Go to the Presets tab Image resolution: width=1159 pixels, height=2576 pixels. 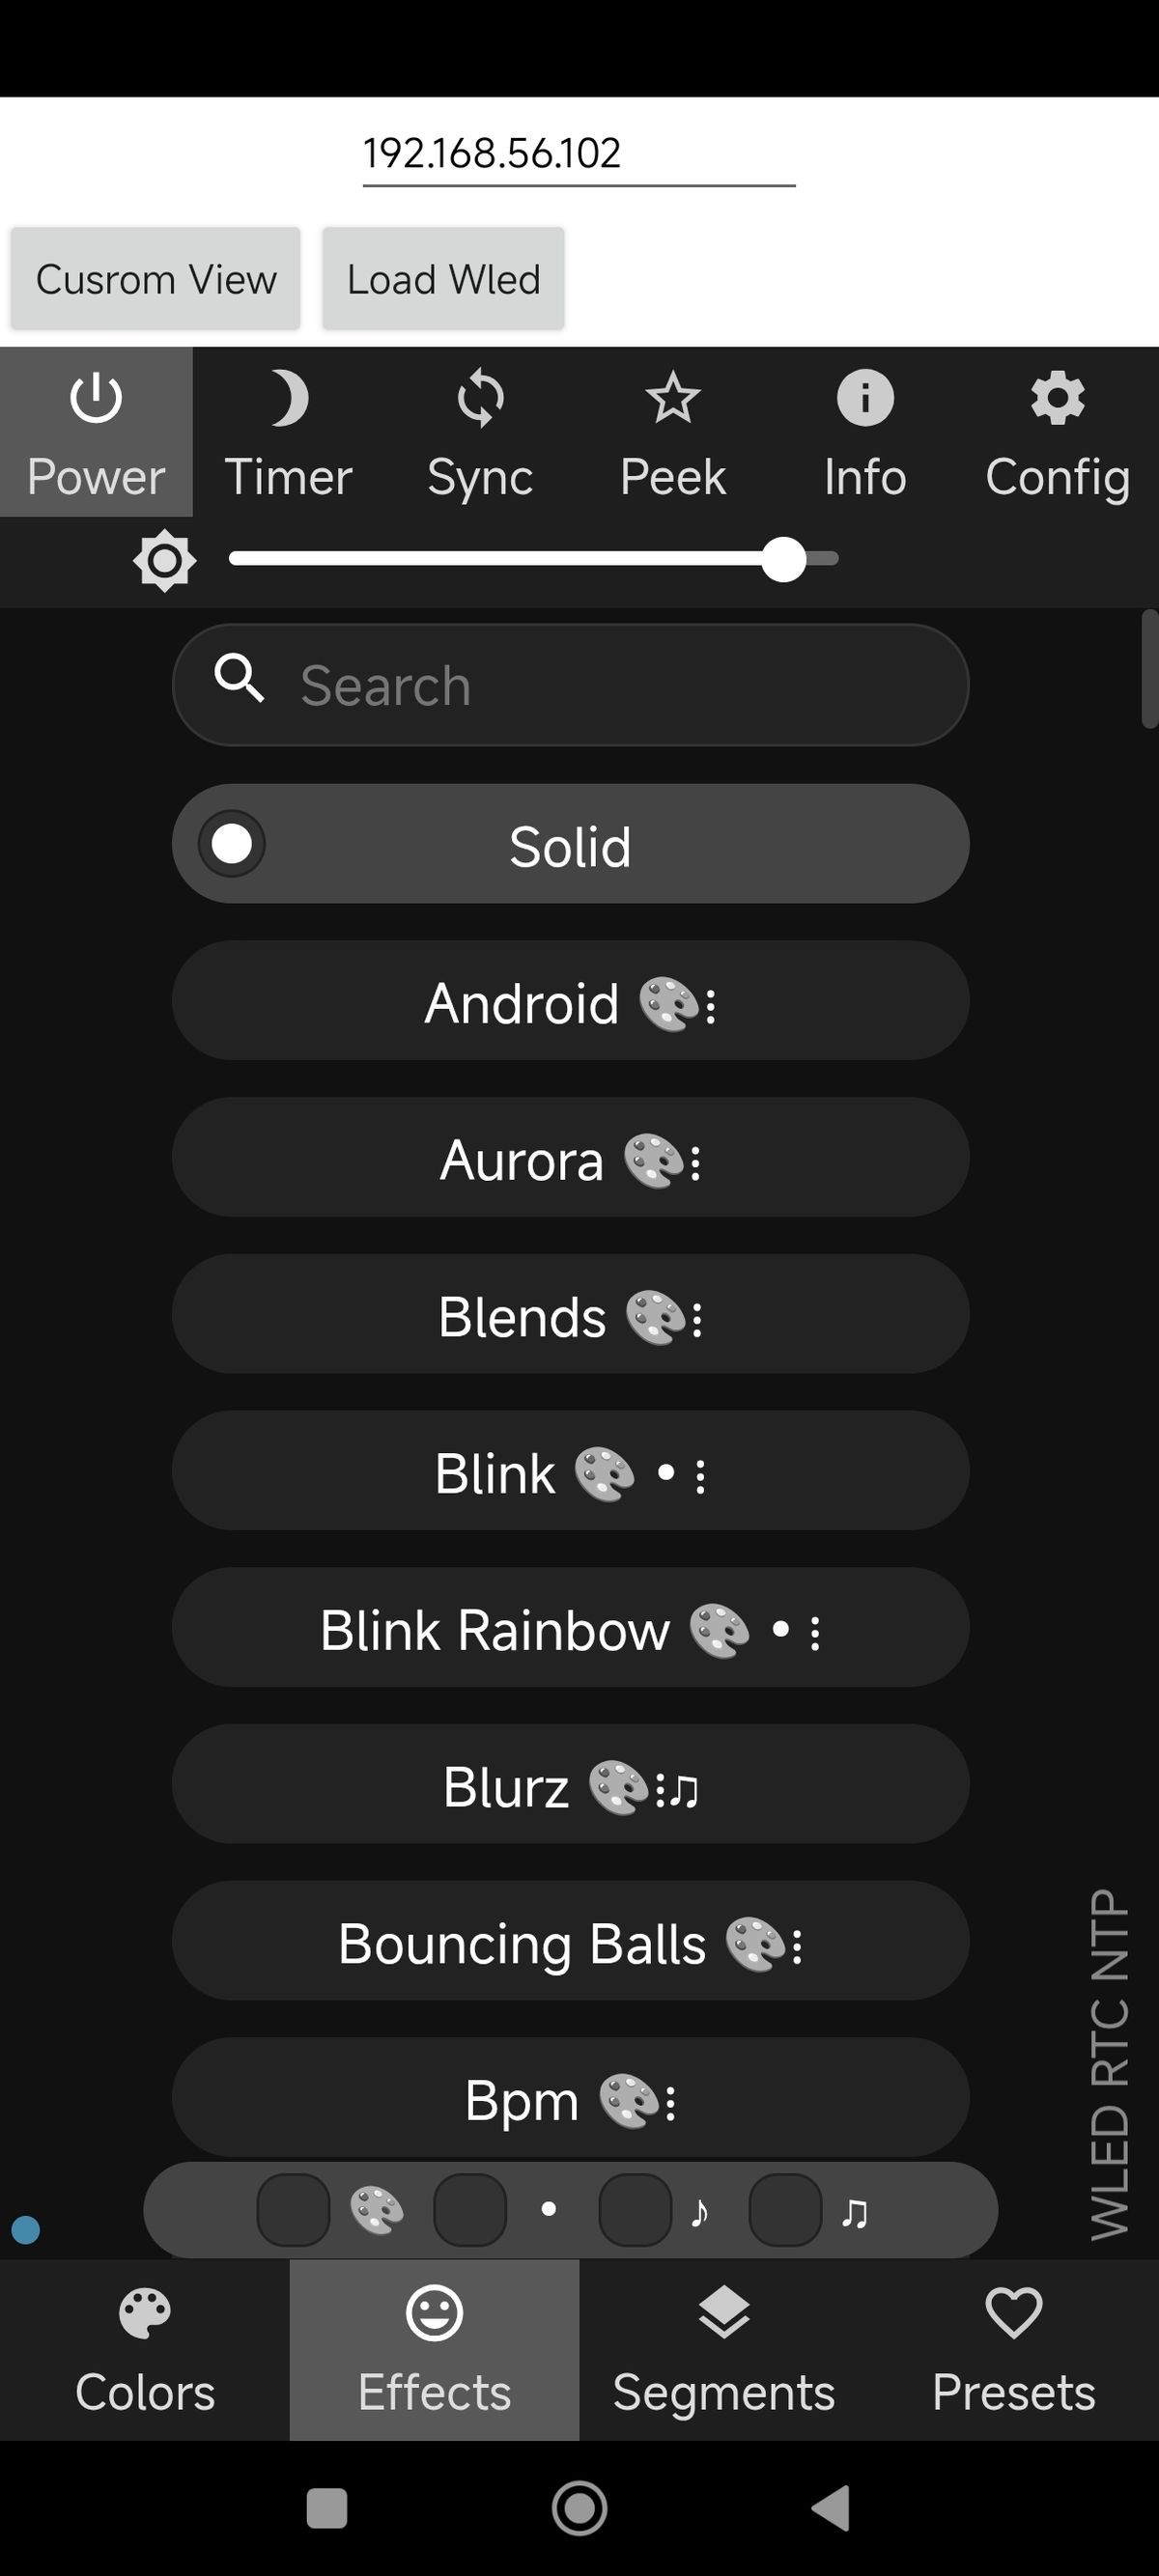pos(1013,2349)
